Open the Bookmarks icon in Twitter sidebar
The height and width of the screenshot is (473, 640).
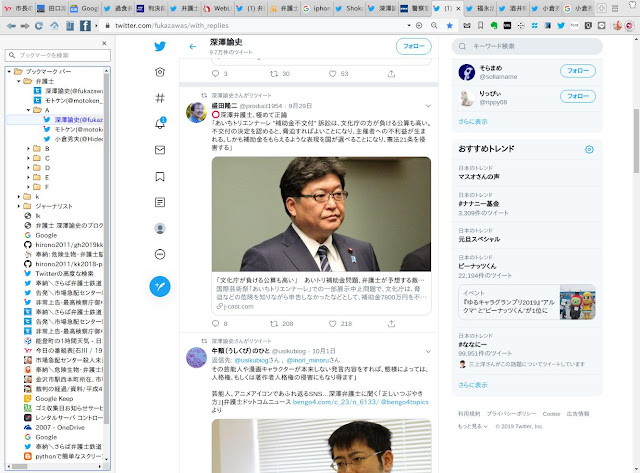160,177
